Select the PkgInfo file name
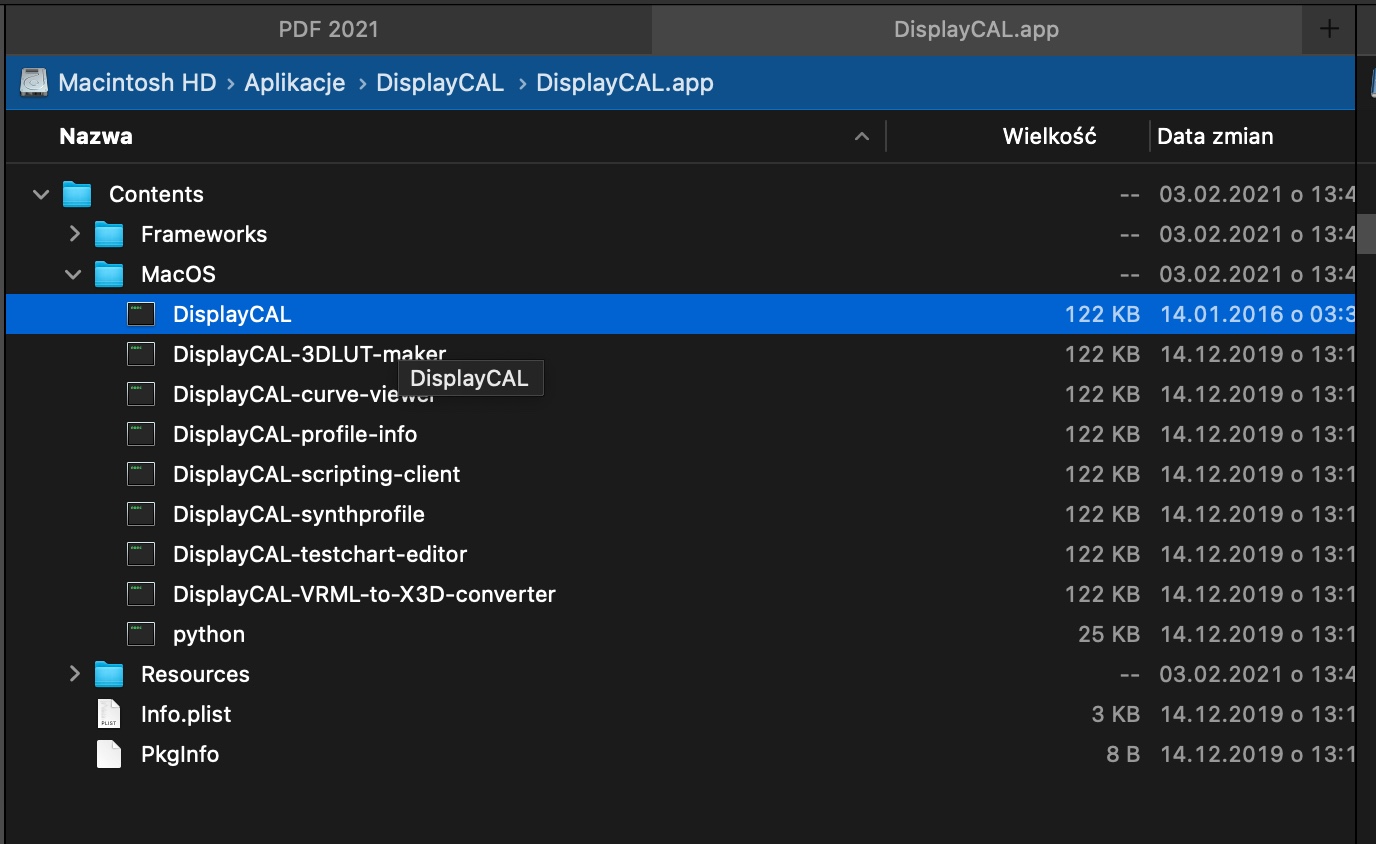Image resolution: width=1376 pixels, height=844 pixels. point(180,754)
